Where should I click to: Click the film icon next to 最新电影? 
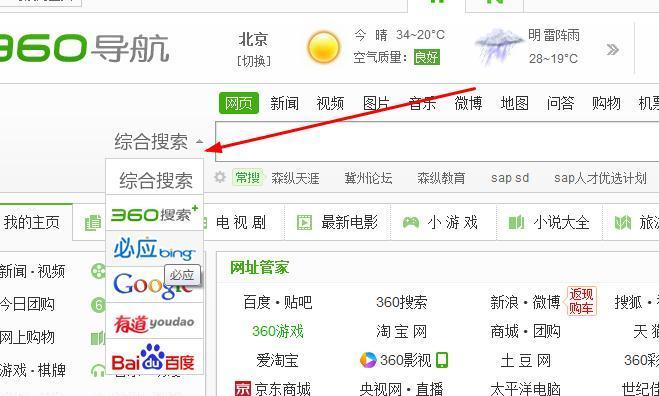[x=304, y=222]
